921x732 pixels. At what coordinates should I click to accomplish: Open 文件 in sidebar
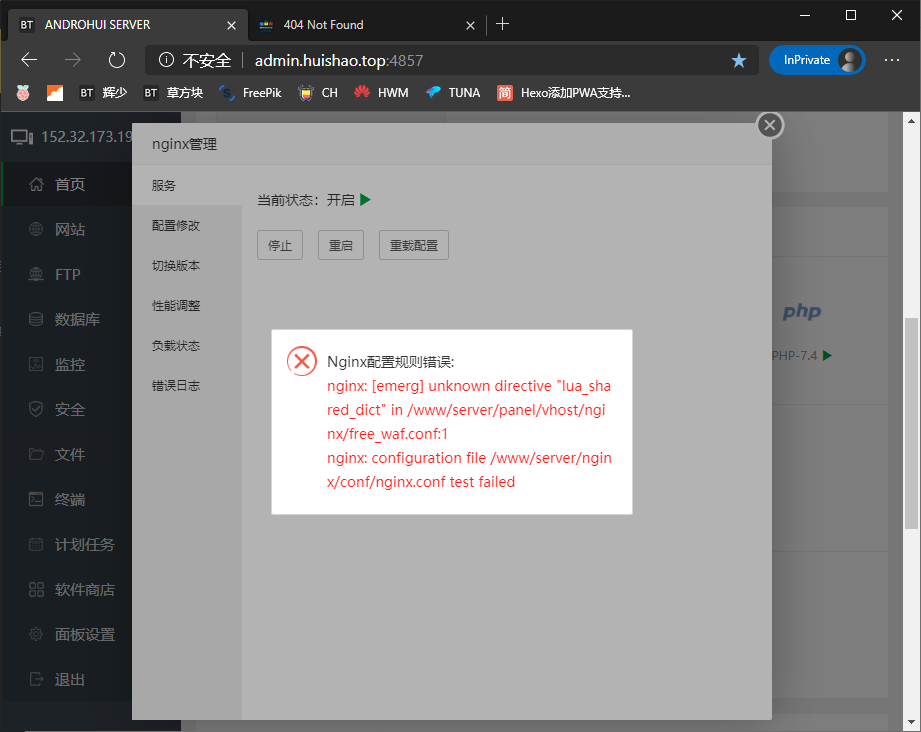coord(67,455)
